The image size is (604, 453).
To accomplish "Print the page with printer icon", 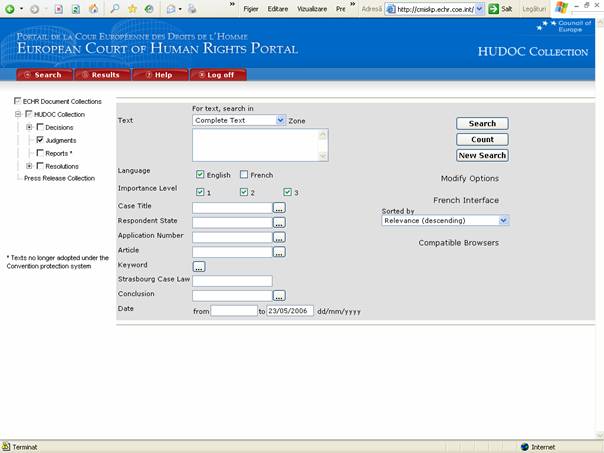I will pos(192,9).
